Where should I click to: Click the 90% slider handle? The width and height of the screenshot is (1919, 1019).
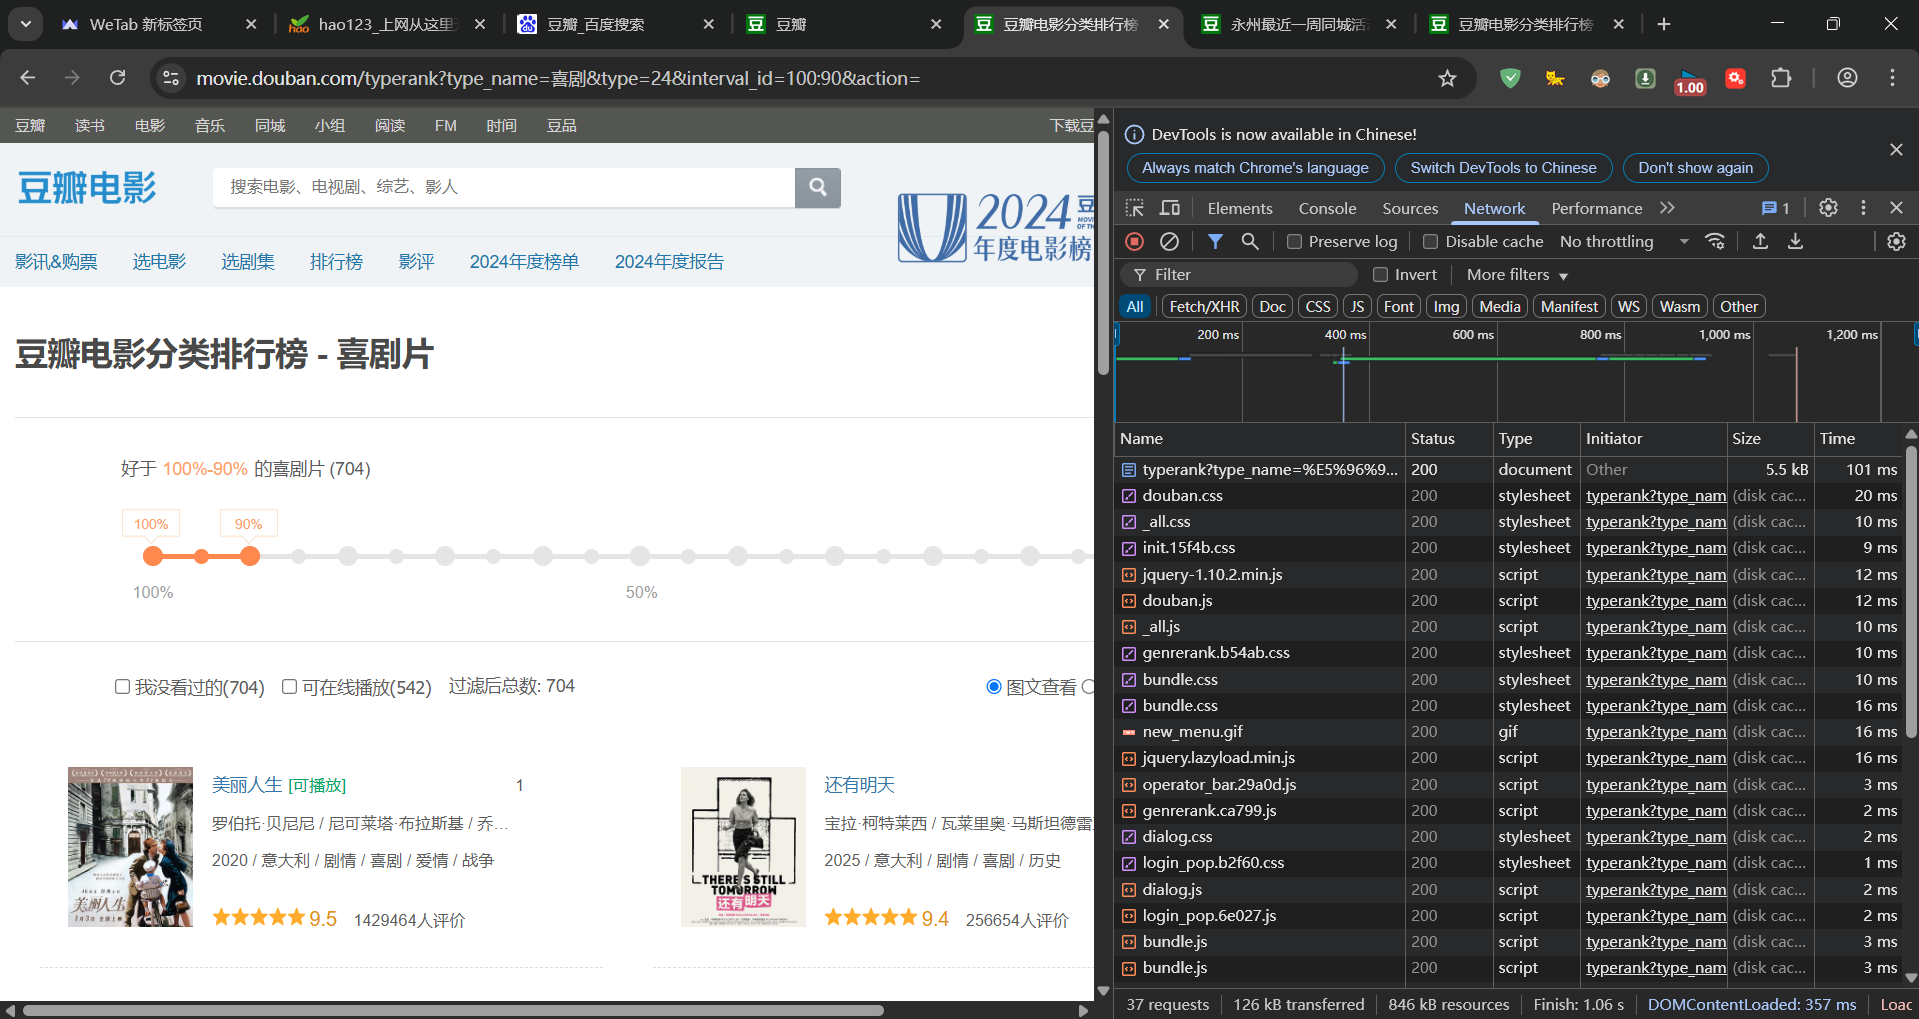[250, 556]
